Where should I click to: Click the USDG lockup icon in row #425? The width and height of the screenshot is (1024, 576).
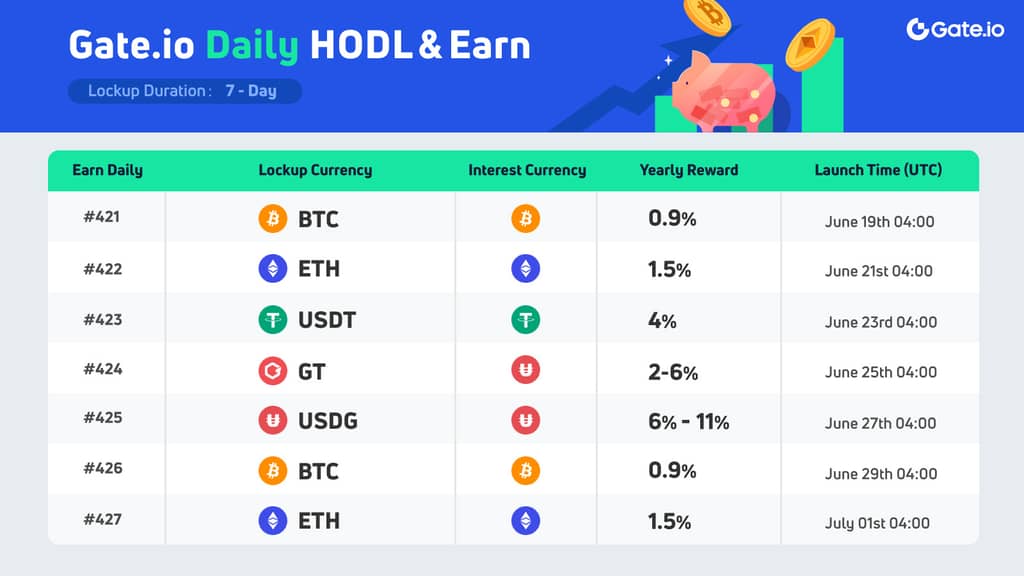(273, 421)
